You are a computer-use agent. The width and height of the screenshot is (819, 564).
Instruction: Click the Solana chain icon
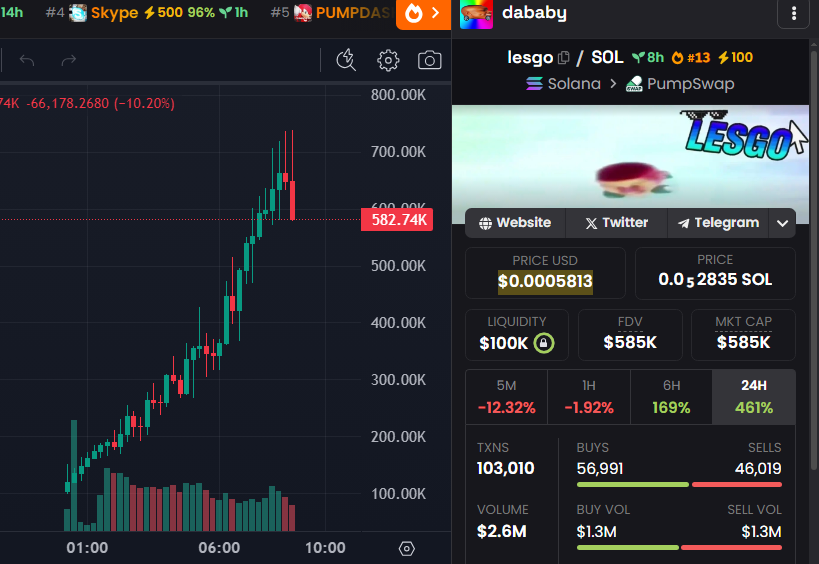[x=534, y=84]
